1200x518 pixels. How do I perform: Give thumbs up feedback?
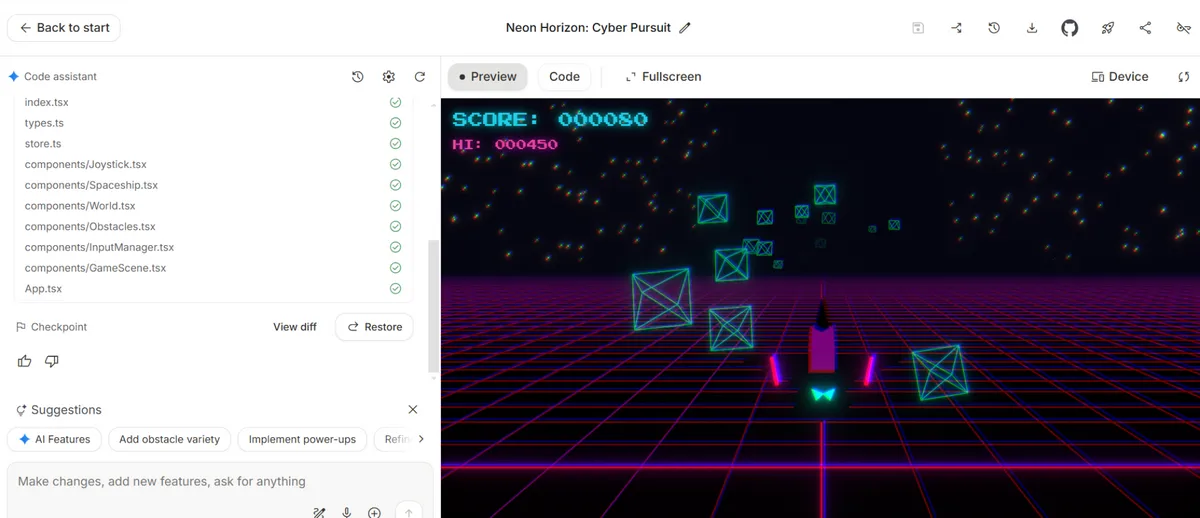click(x=25, y=361)
